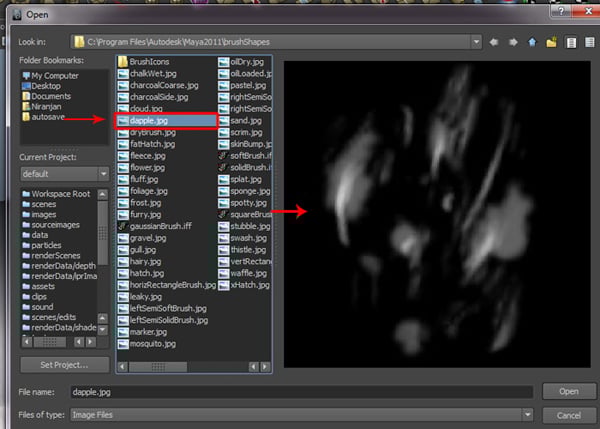Select pastel.jpg file
The height and width of the screenshot is (429, 600).
242,85
